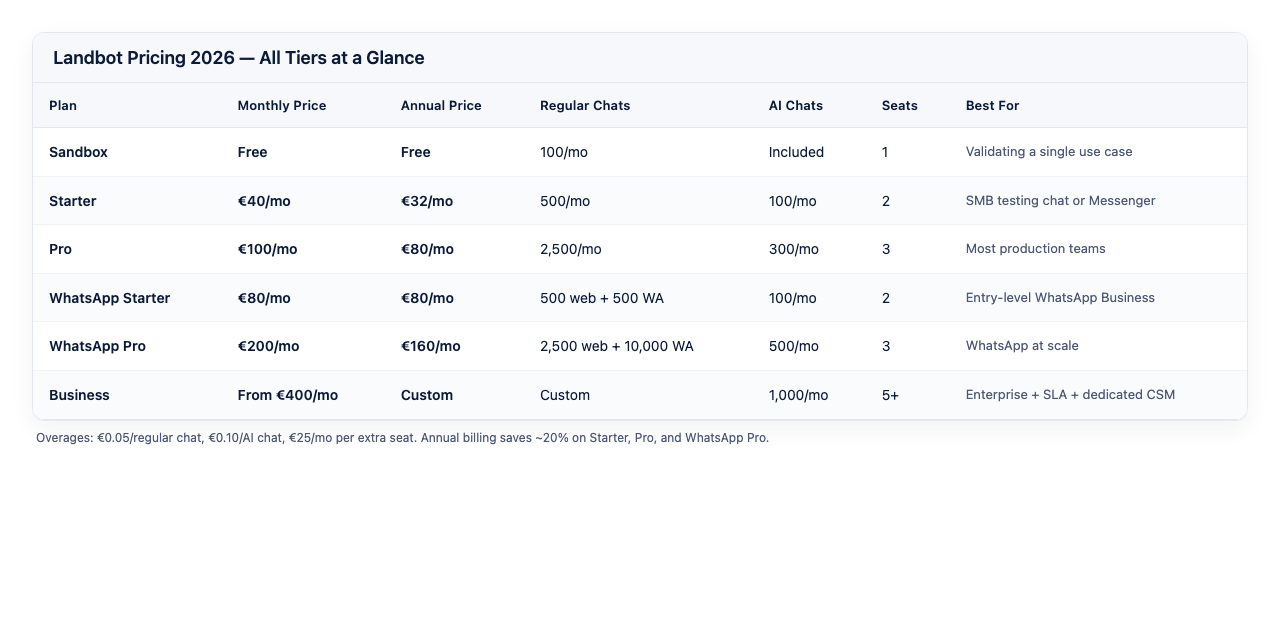Click the €40/mo Starter monthly price
1280x640 pixels.
(264, 201)
